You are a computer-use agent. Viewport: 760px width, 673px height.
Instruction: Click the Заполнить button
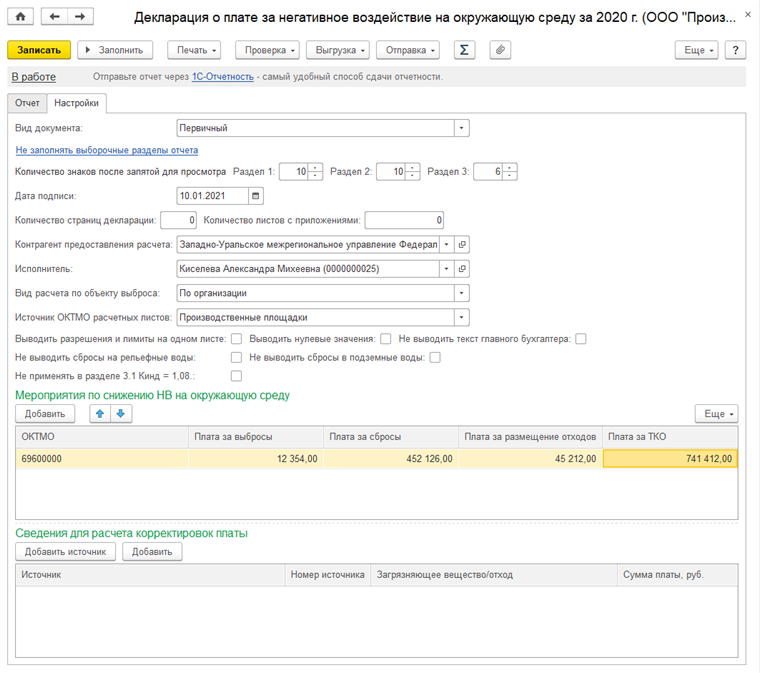tap(115, 50)
